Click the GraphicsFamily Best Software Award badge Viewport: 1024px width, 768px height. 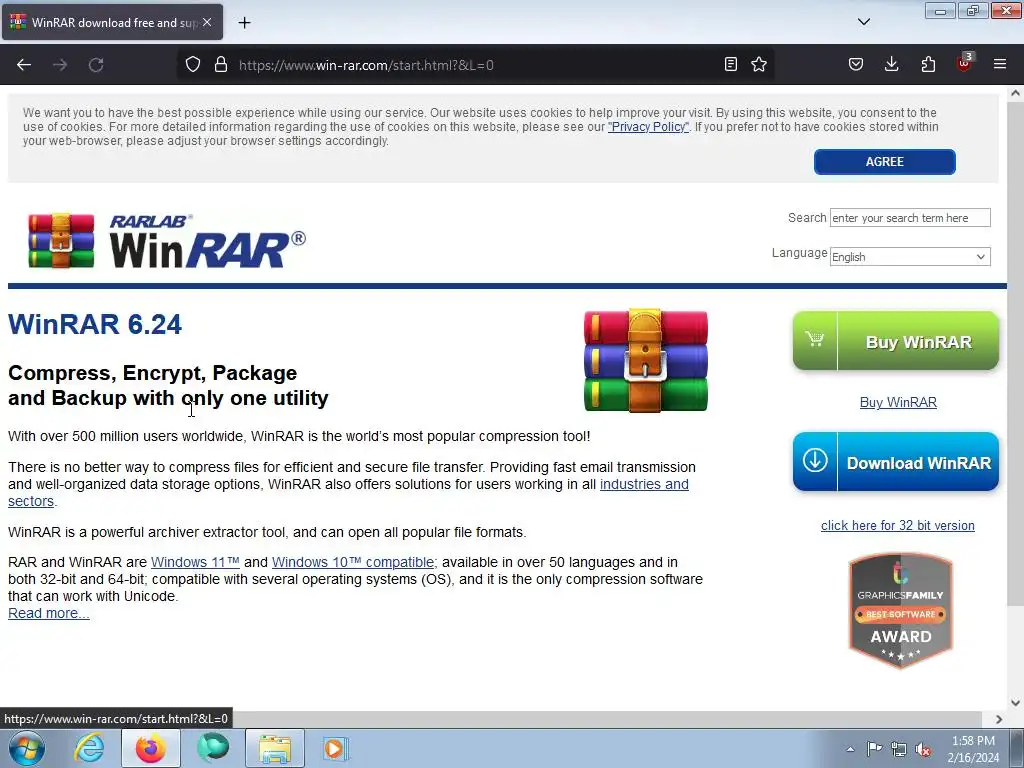(900, 611)
